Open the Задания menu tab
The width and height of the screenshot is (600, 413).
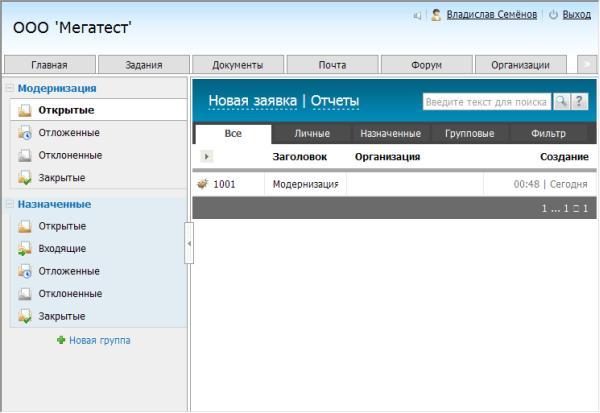click(x=144, y=65)
